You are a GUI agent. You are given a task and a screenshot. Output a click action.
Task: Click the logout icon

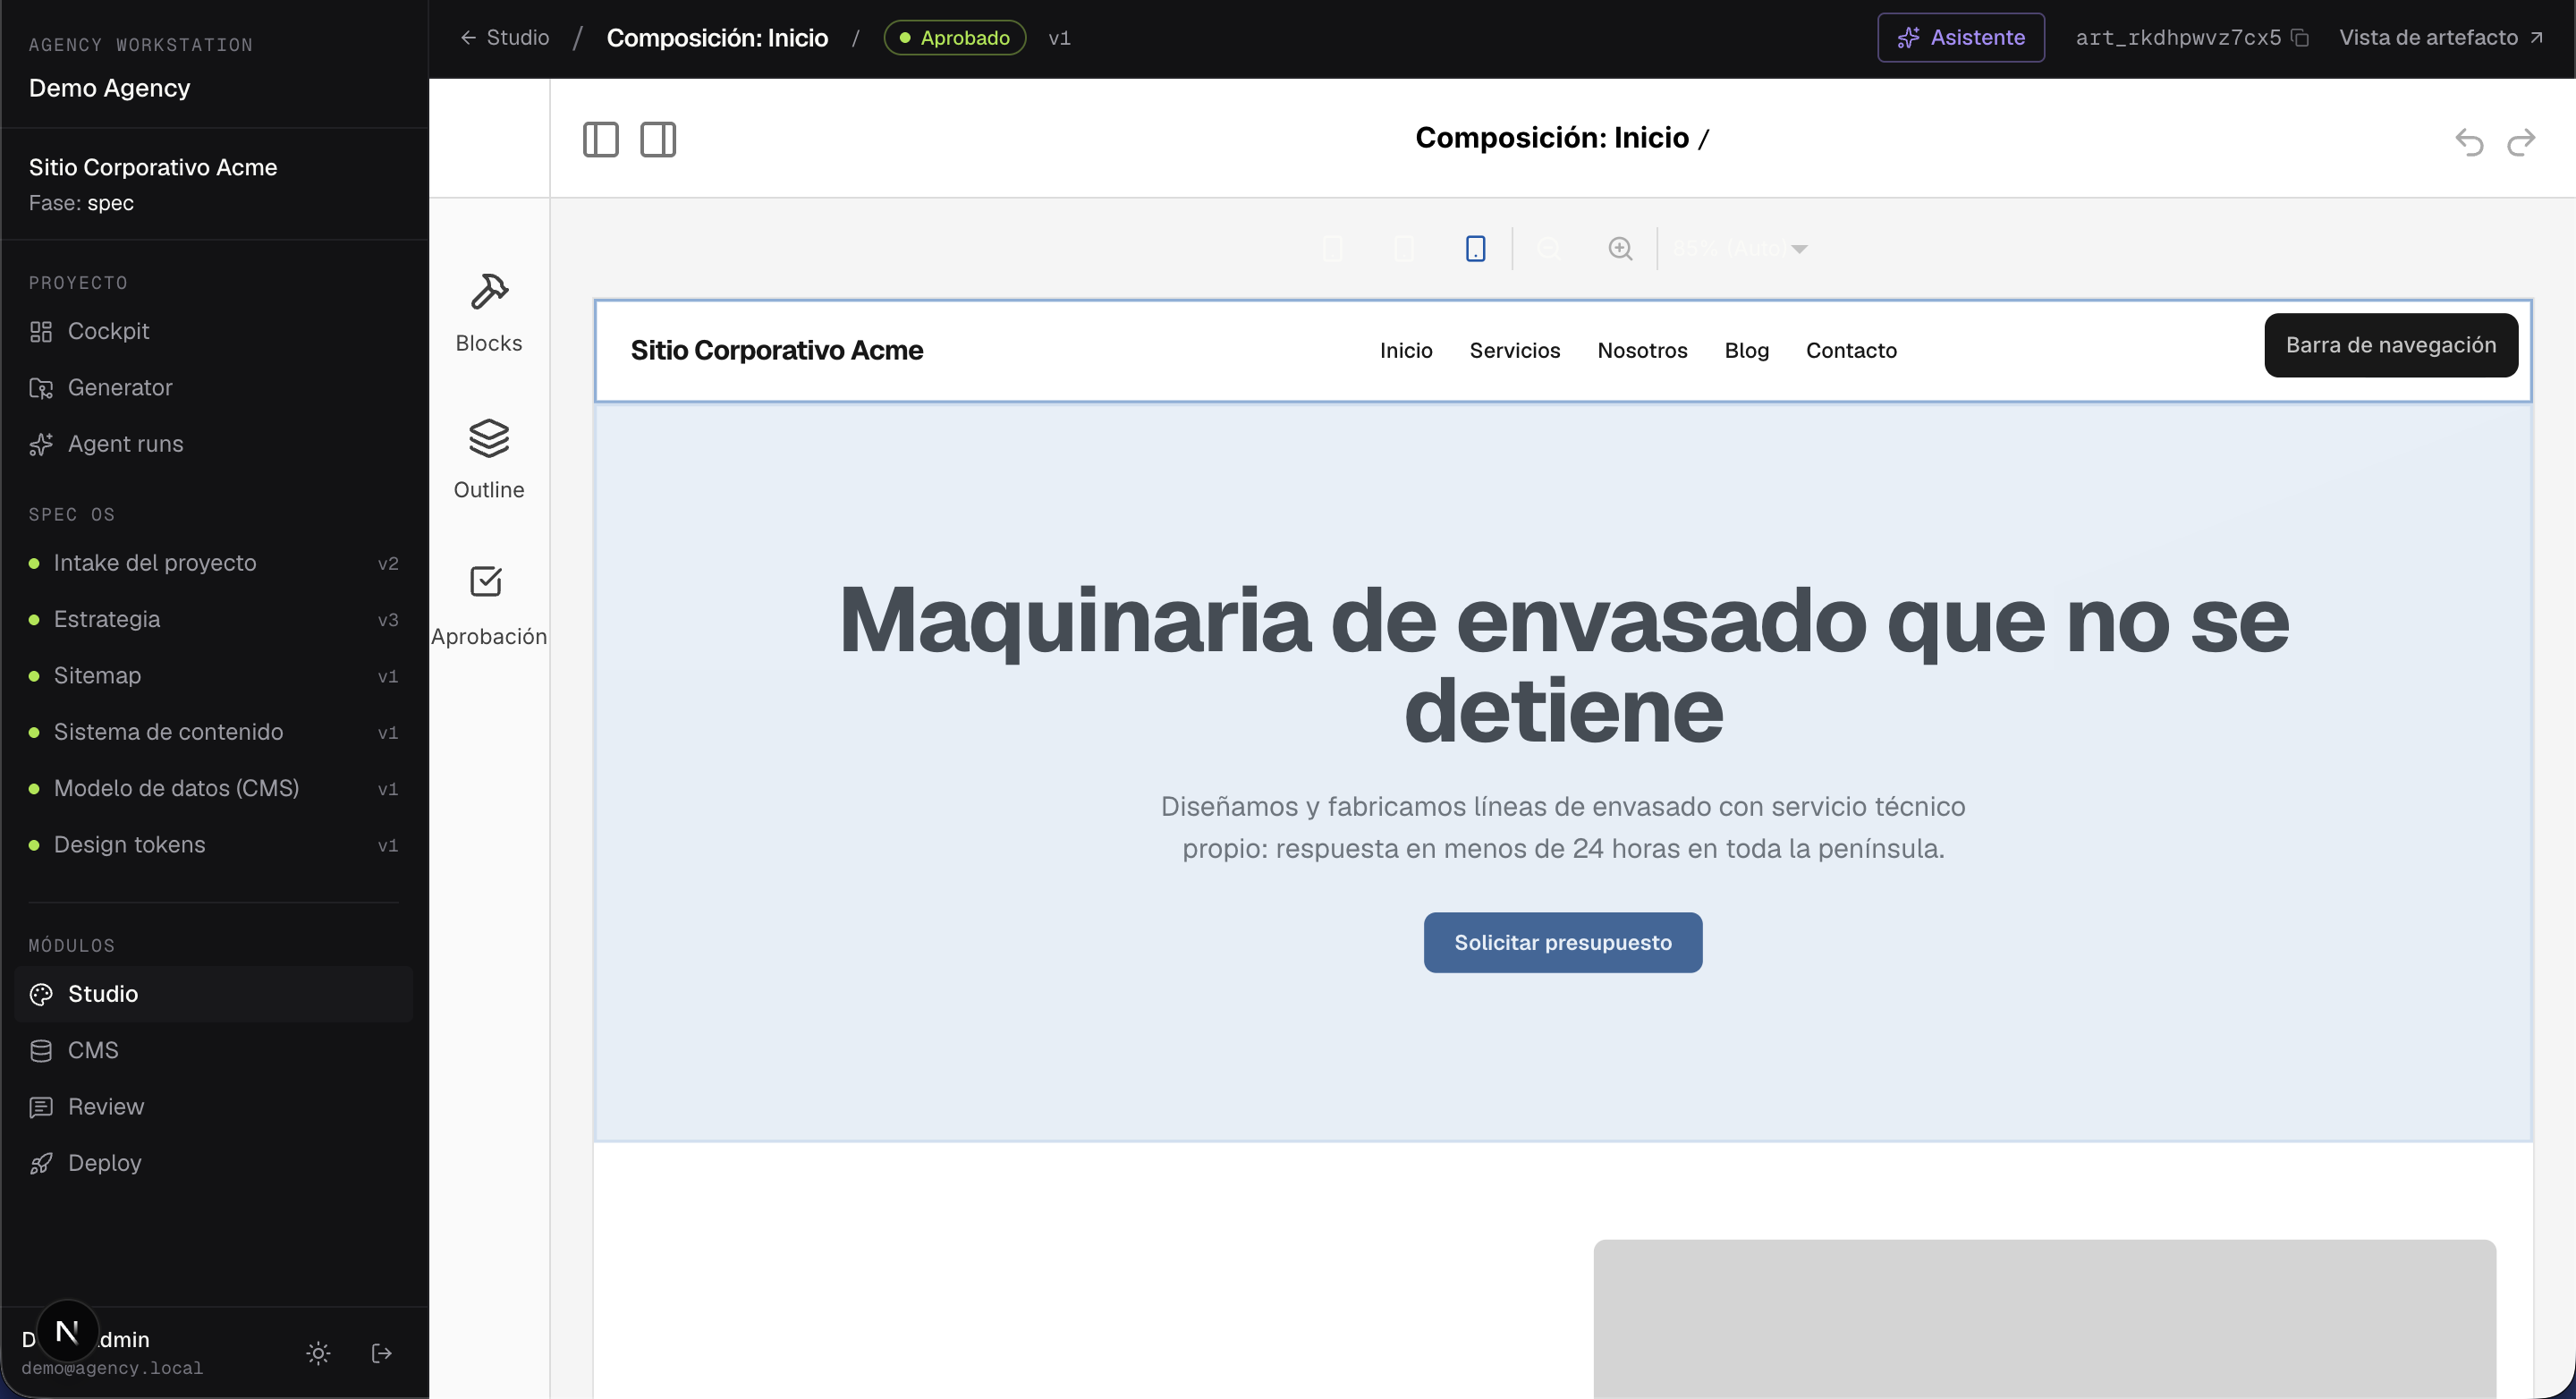381,1353
